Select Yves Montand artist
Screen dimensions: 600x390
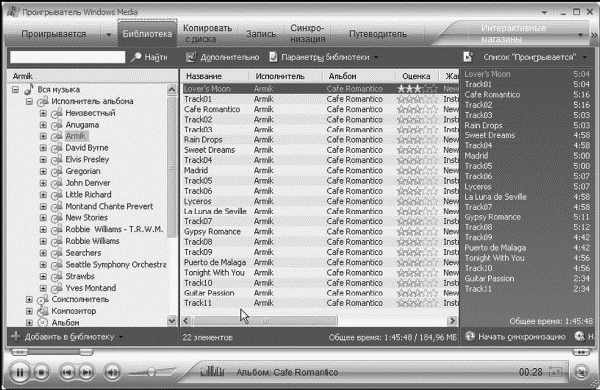click(x=91, y=288)
